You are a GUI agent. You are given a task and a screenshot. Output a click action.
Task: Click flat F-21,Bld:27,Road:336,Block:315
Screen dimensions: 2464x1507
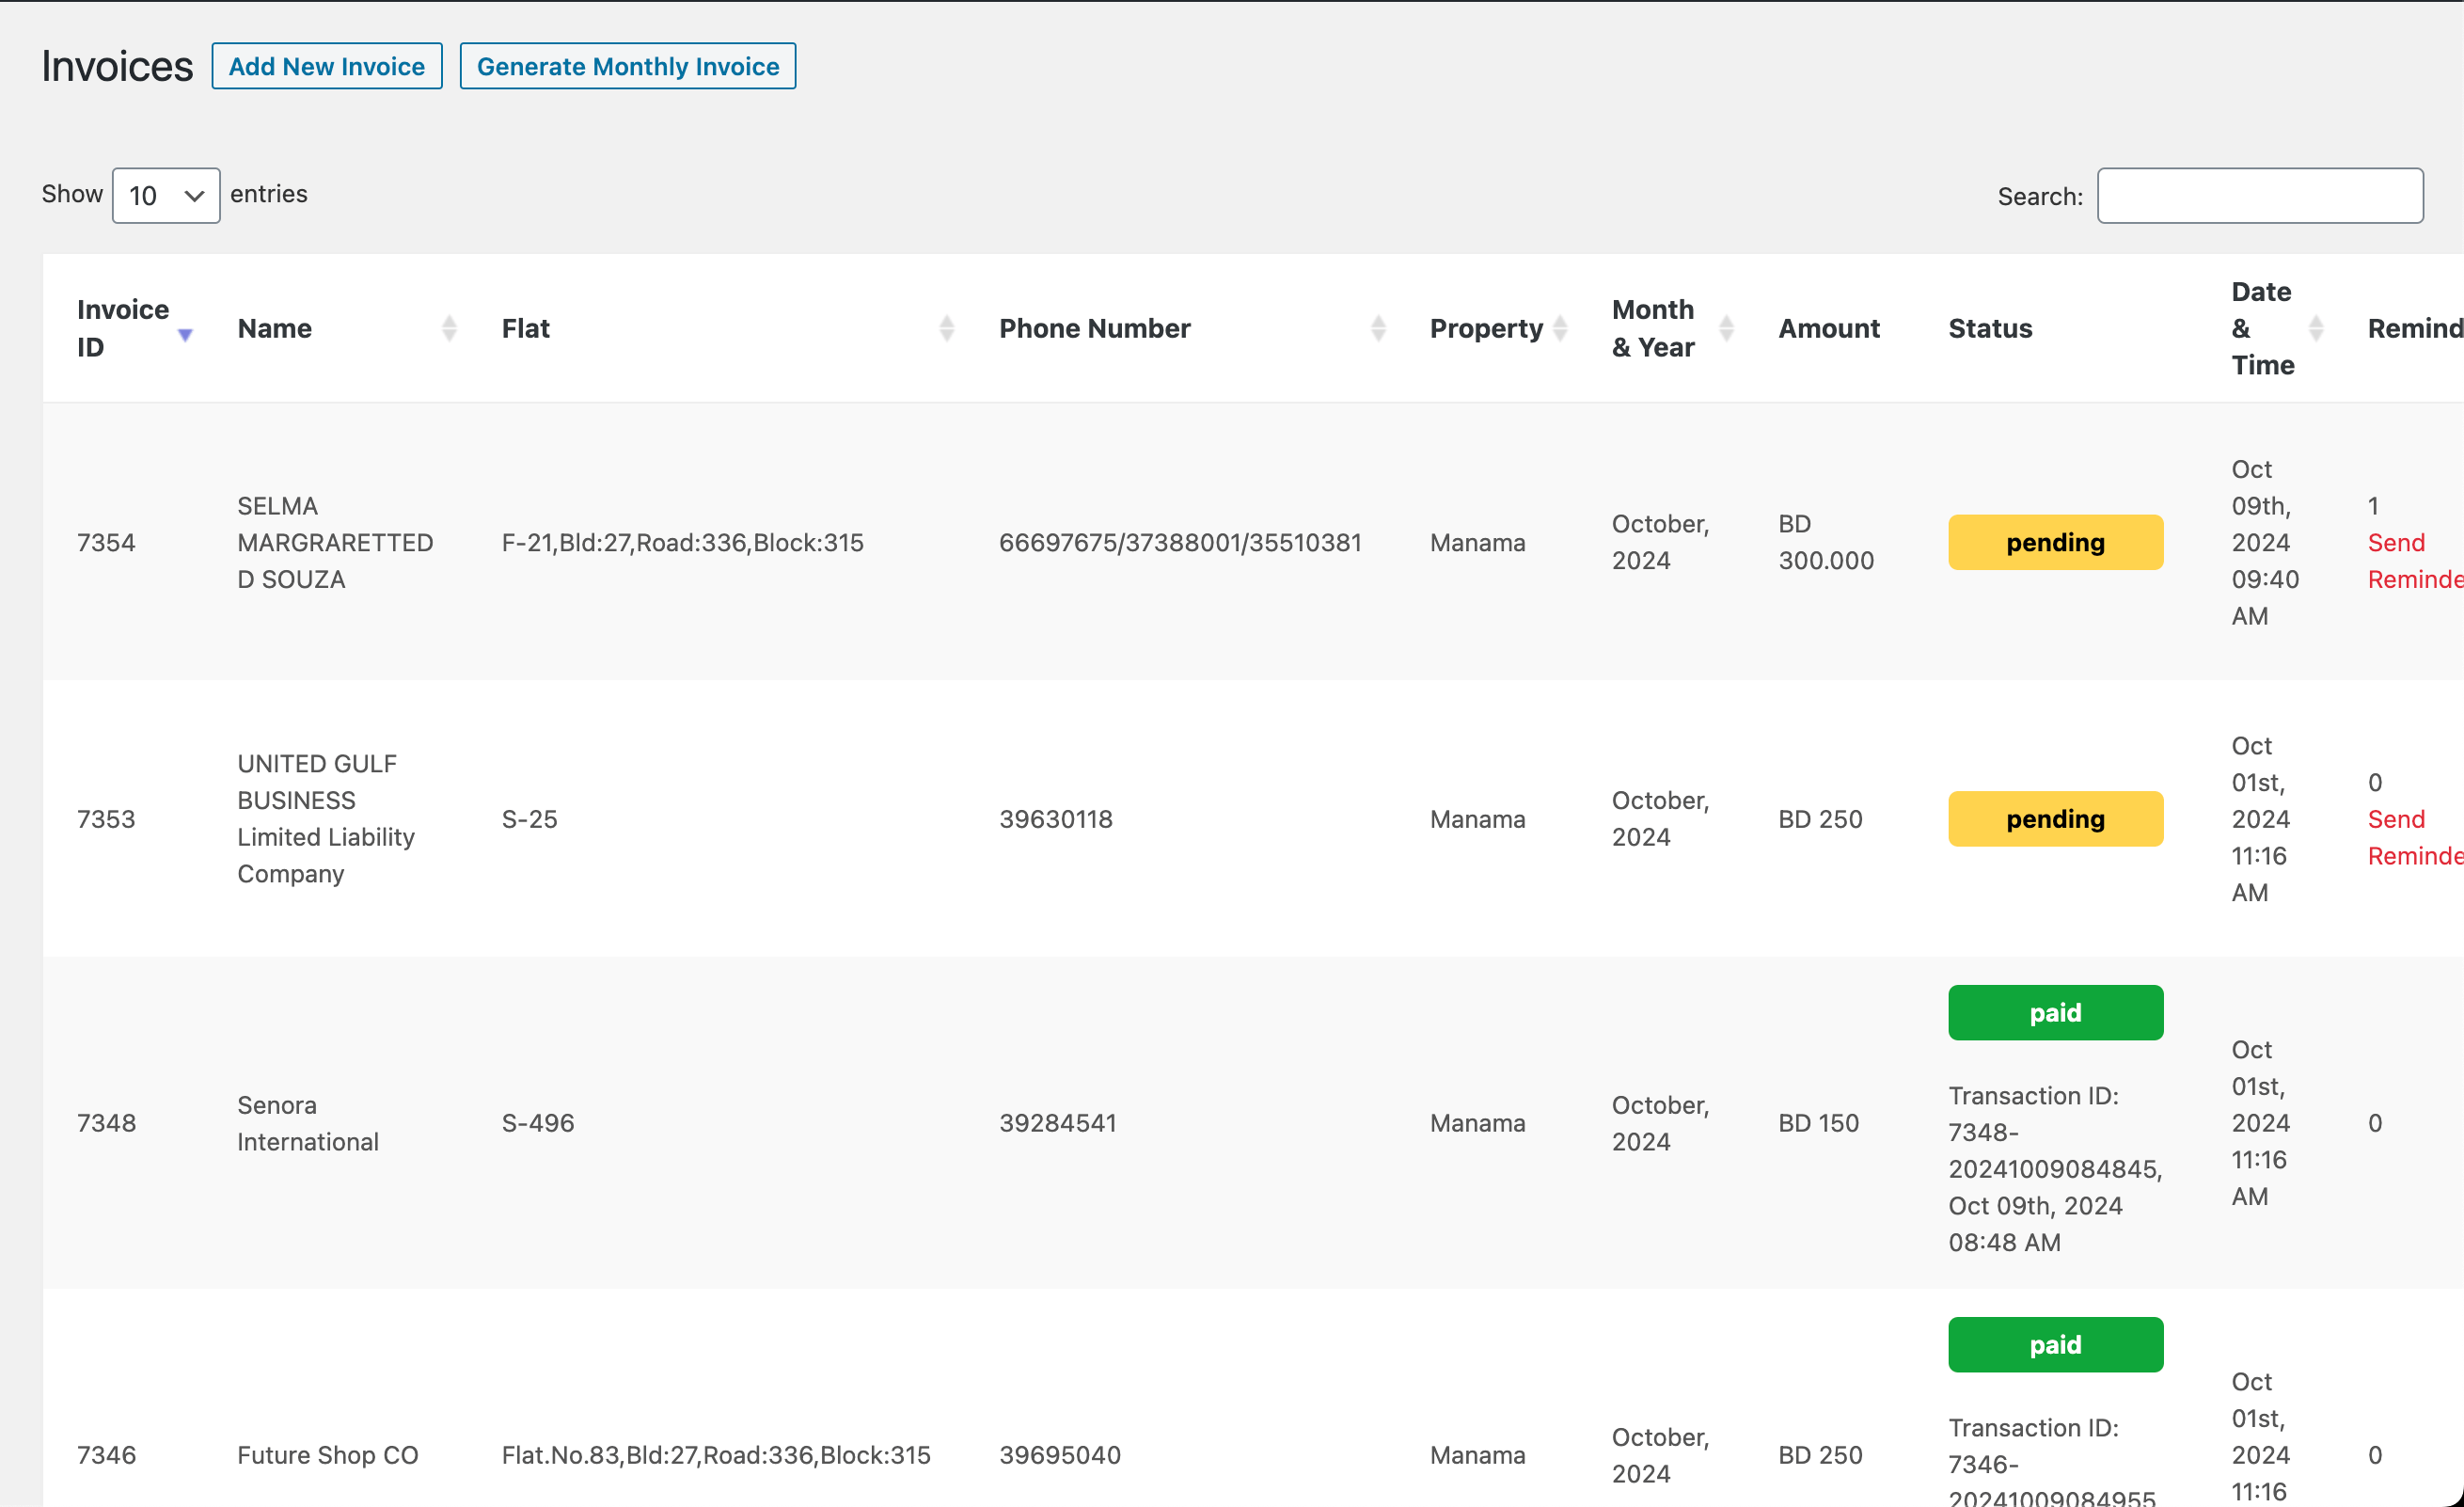[x=683, y=543]
